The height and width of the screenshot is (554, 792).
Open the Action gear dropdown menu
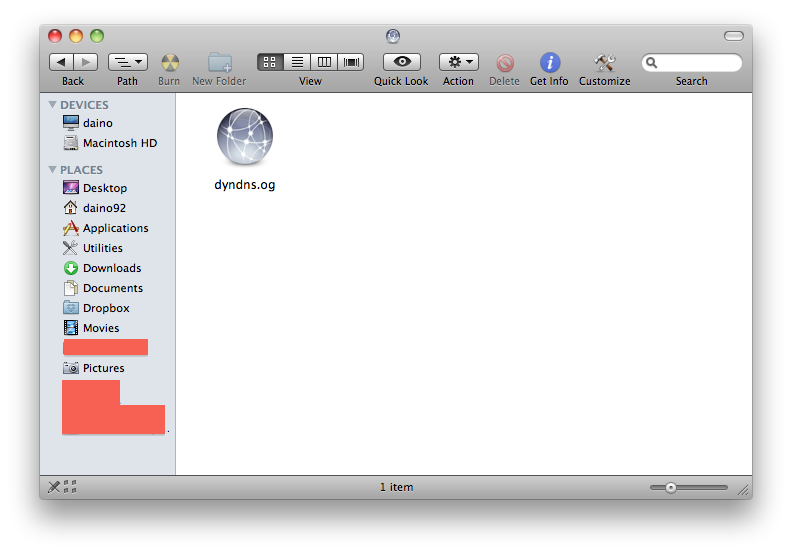[x=459, y=62]
